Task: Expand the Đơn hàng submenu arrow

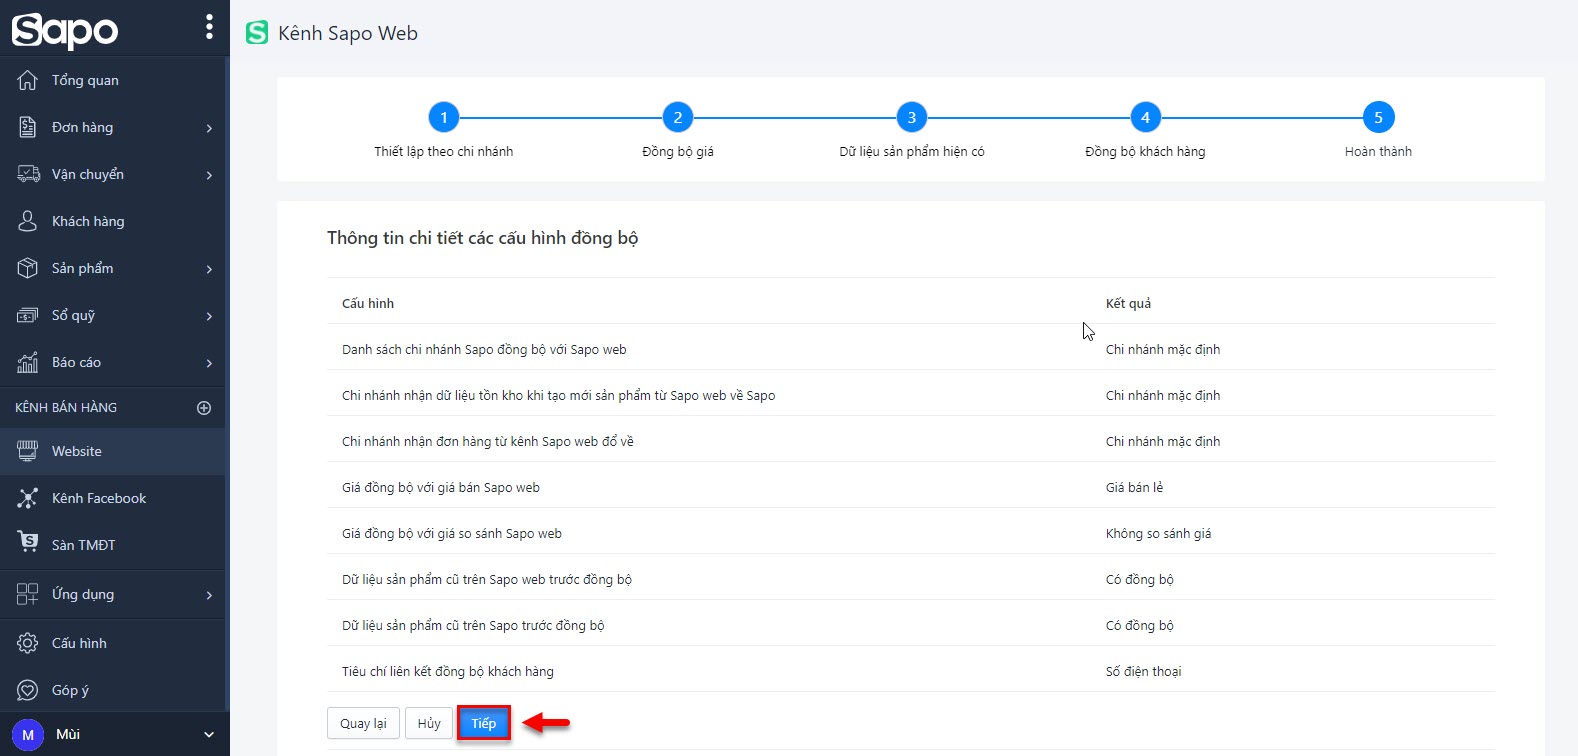Action: [x=209, y=128]
